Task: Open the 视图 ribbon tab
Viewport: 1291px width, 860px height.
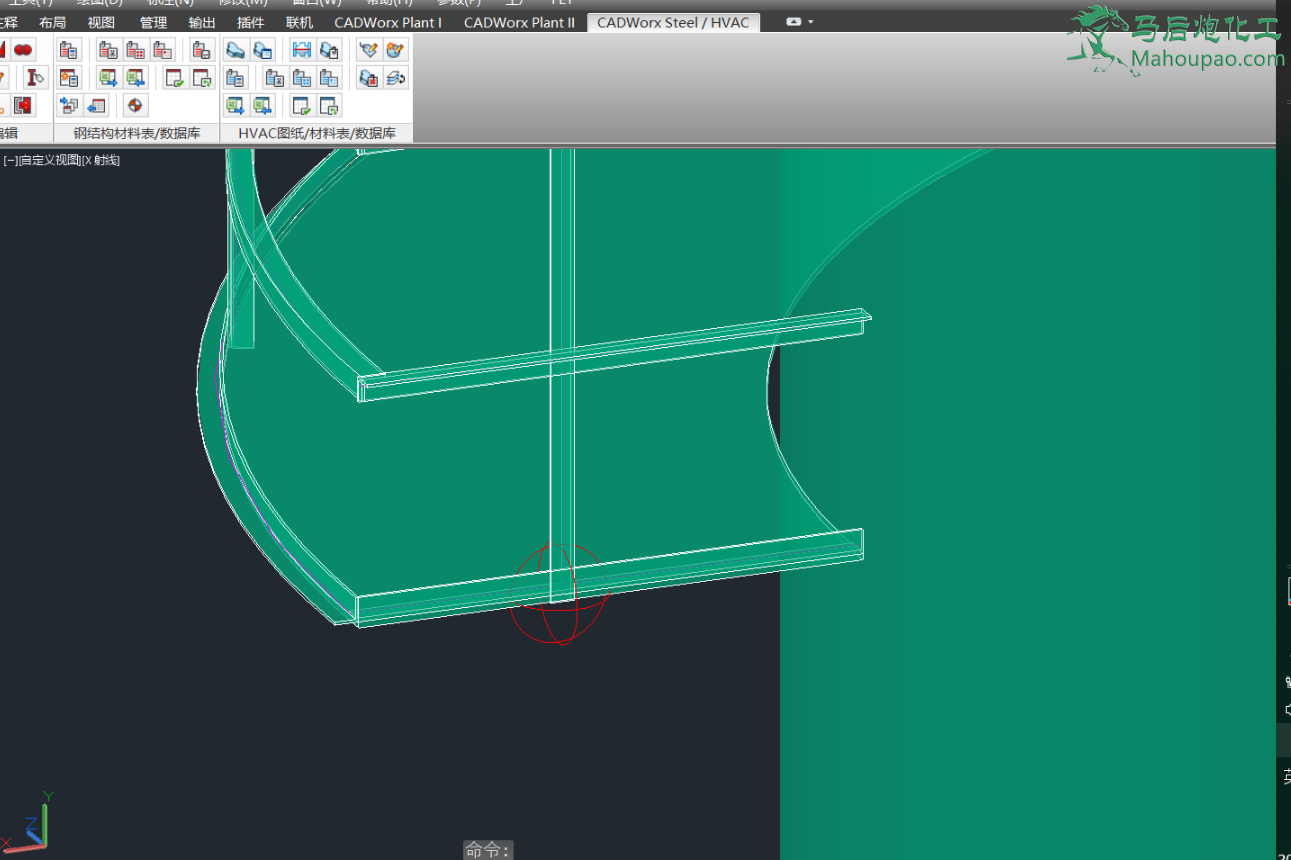Action: (x=101, y=22)
